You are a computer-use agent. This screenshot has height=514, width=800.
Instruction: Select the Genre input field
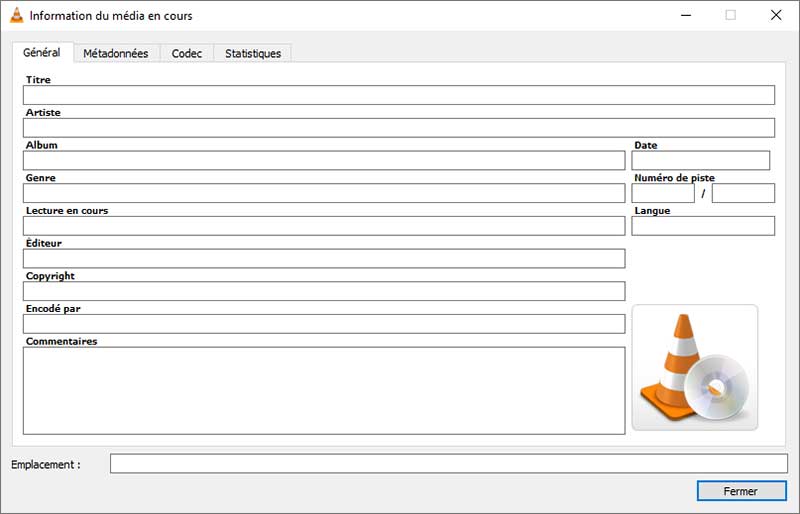(x=323, y=193)
